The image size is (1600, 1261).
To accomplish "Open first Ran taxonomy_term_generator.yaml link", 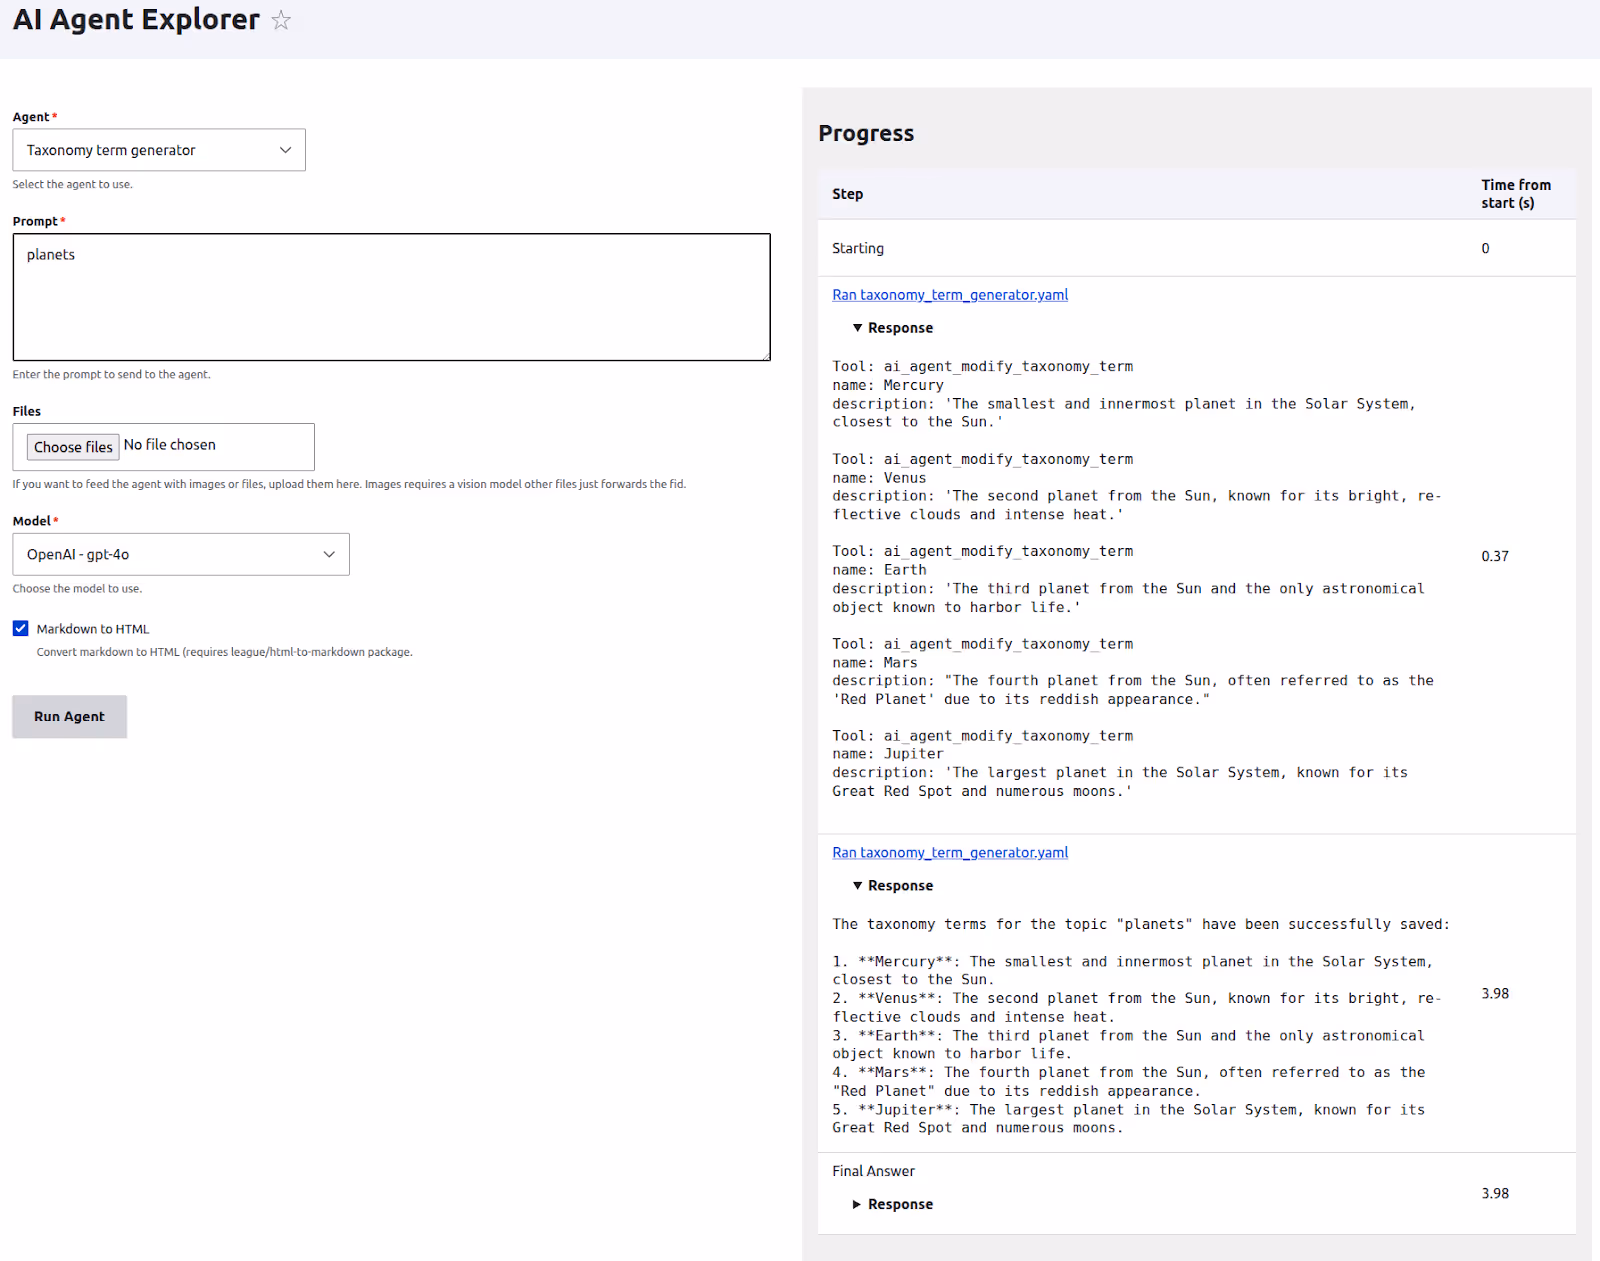I will [x=950, y=295].
